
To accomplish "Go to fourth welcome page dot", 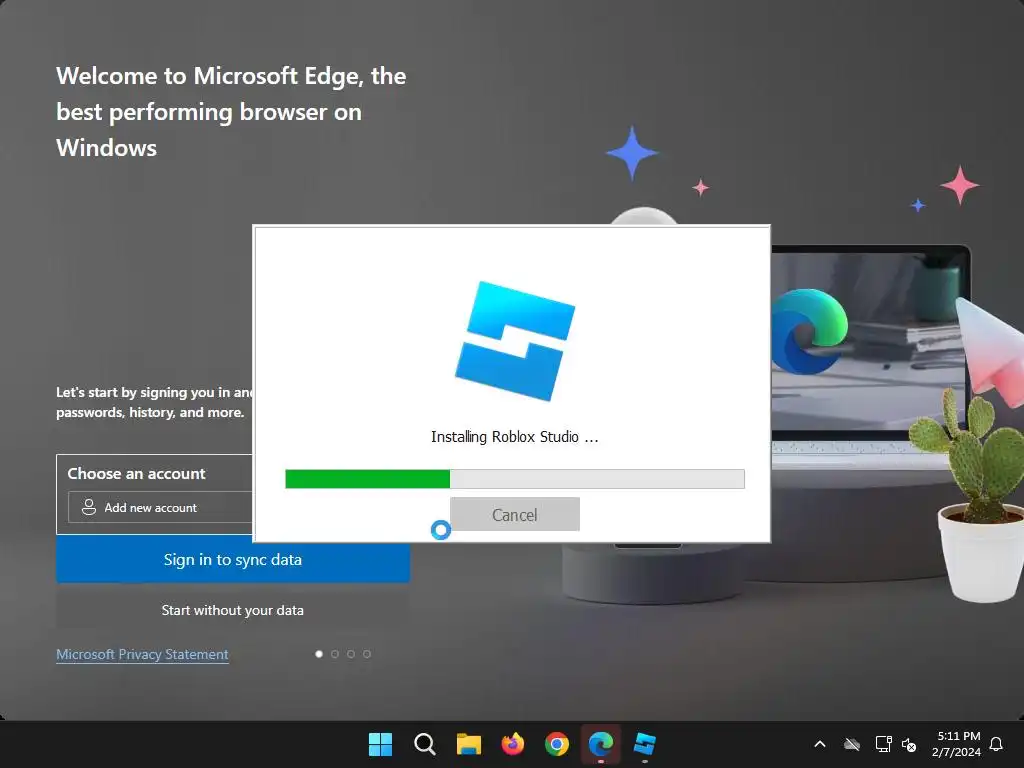I will click(367, 654).
